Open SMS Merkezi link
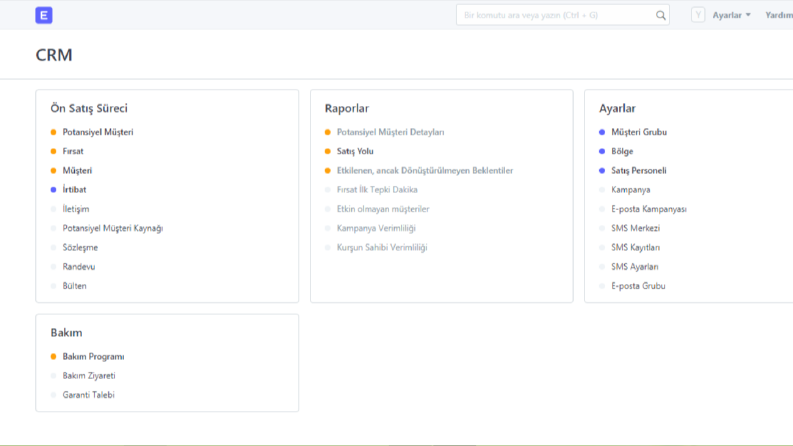Viewport: 793px width, 446px height. (x=635, y=228)
